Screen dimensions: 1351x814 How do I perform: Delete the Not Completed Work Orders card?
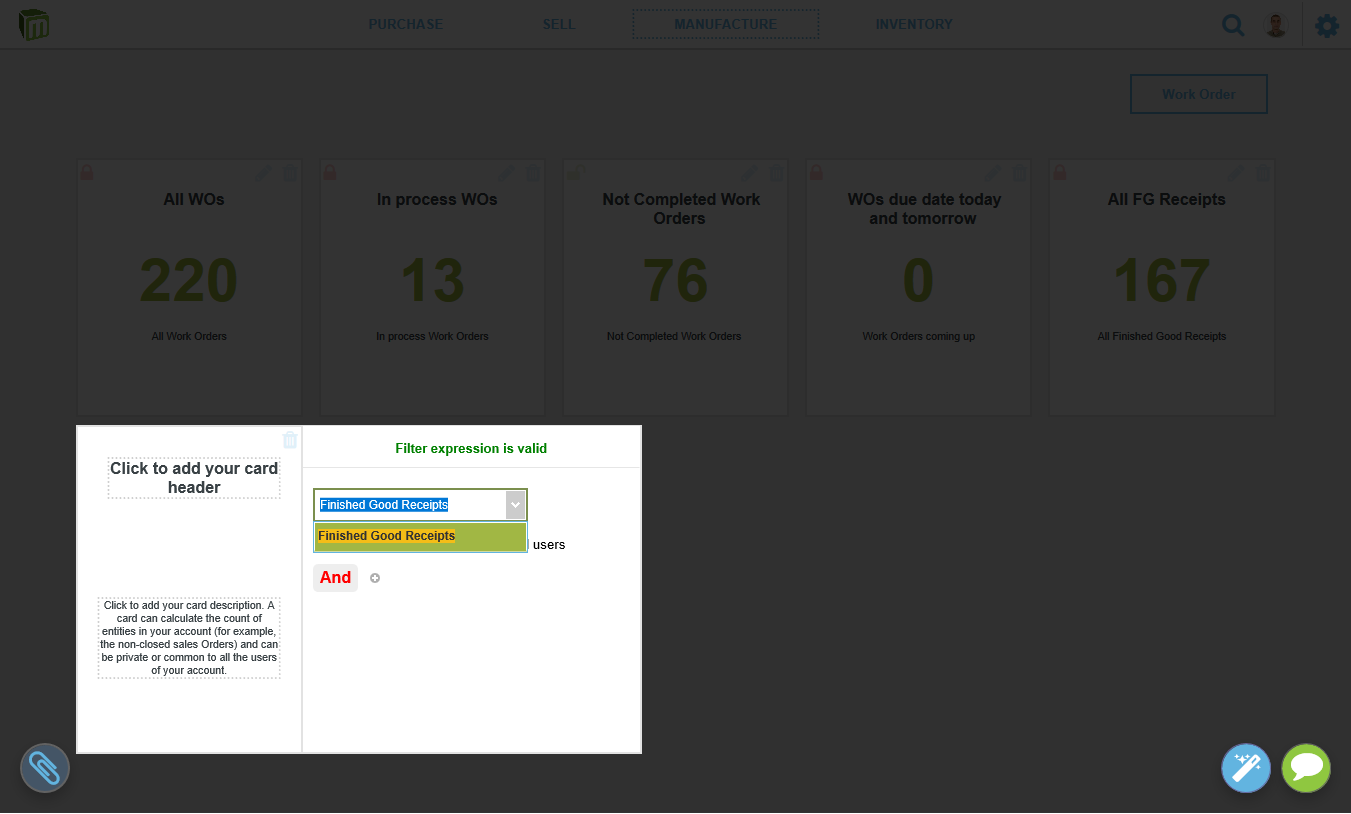tap(776, 173)
